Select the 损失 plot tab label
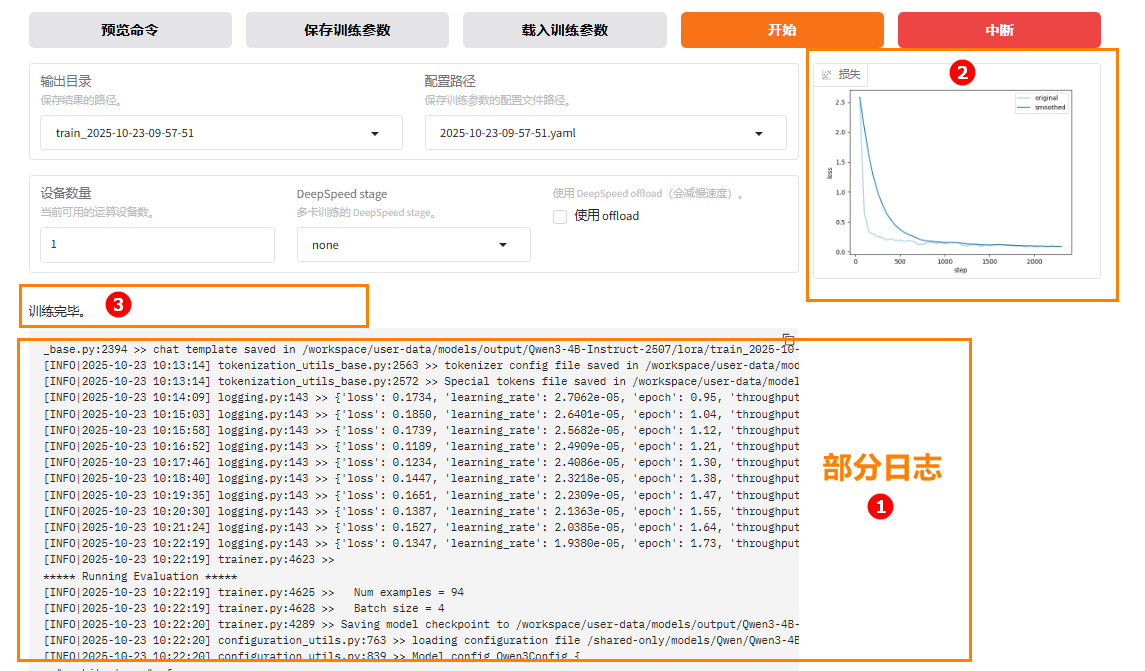The width and height of the screenshot is (1145, 671). click(849, 75)
